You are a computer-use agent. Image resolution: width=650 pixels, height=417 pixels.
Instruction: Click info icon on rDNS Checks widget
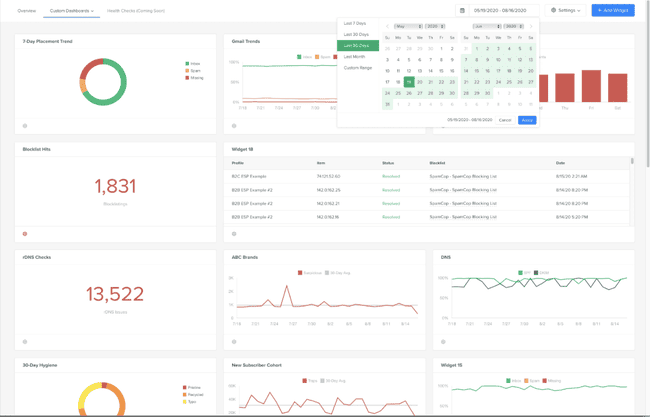click(x=25, y=342)
